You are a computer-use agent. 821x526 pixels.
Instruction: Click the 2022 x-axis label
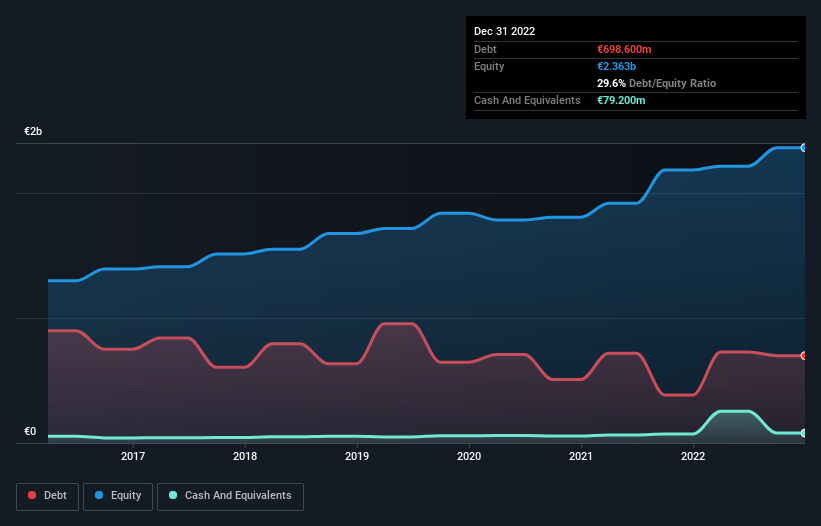[693, 456]
